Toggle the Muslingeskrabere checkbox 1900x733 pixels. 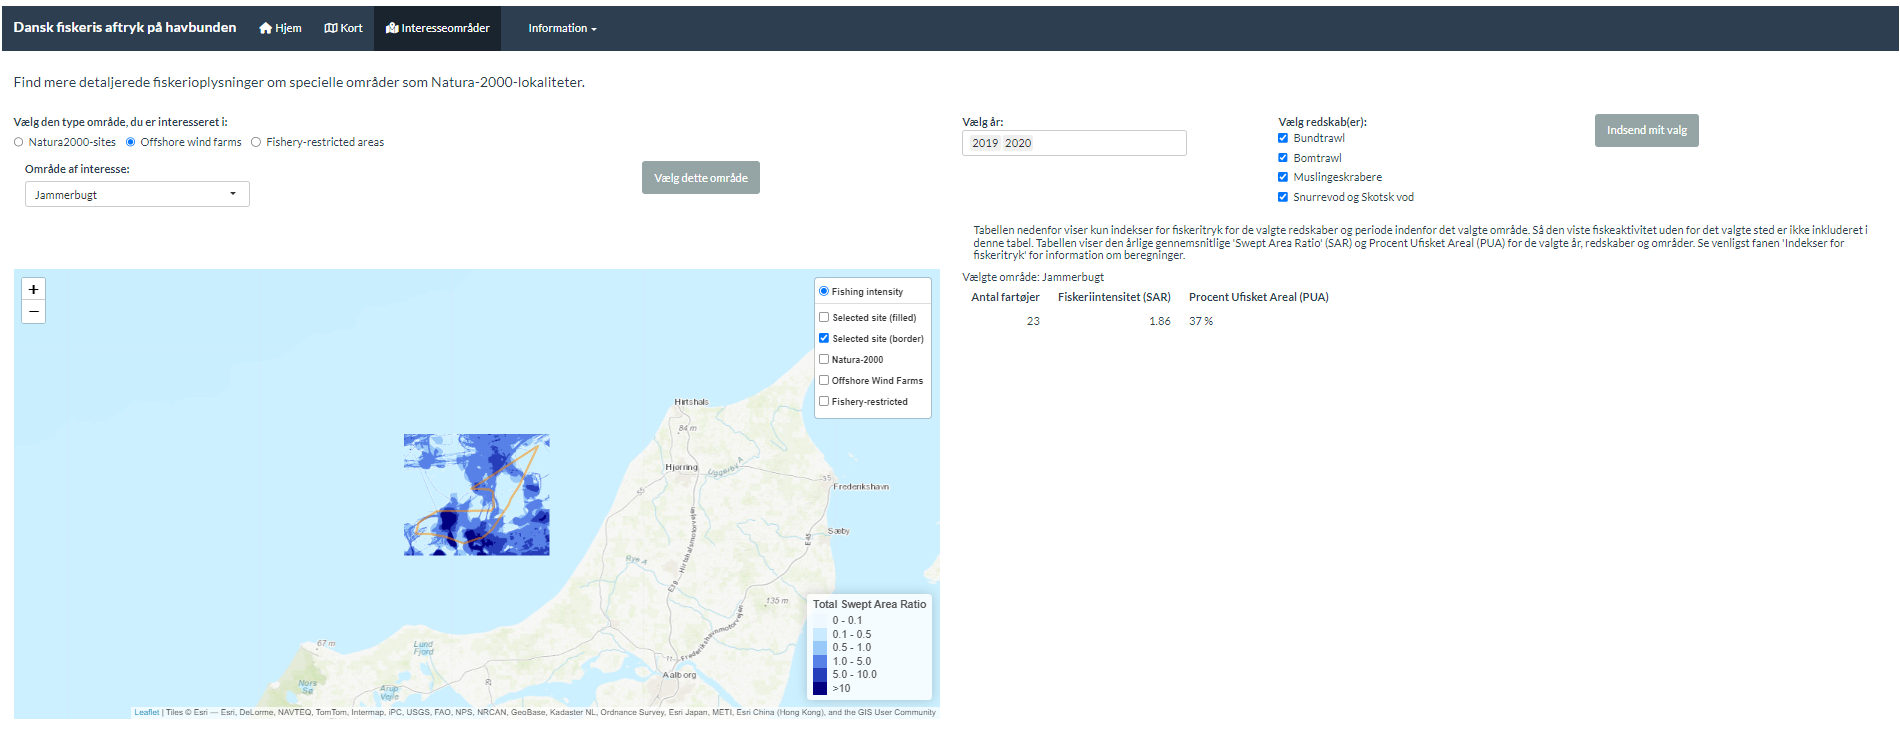pyautogui.click(x=1283, y=177)
